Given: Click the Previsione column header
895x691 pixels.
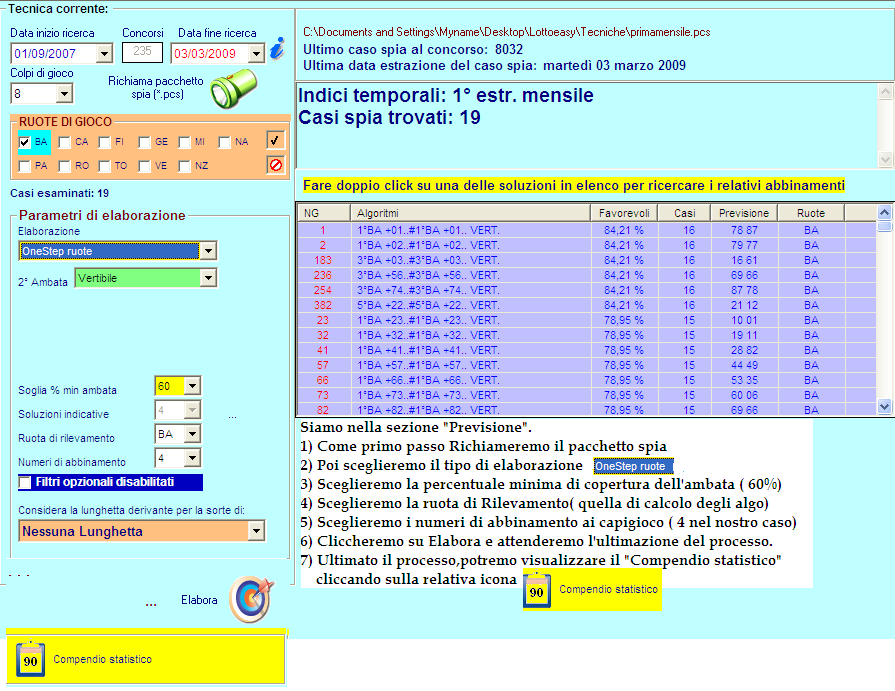Looking at the screenshot, I should 744,213.
